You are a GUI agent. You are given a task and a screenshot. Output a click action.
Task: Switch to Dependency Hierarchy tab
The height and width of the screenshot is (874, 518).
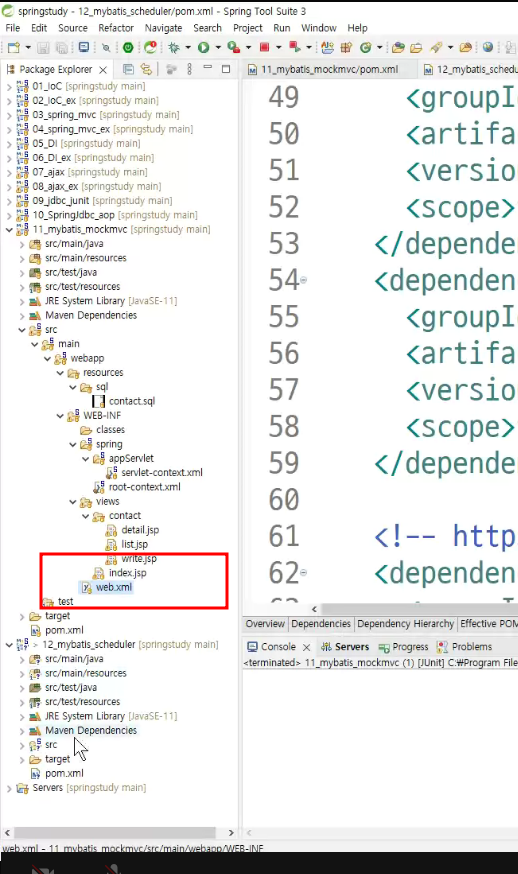(x=405, y=624)
